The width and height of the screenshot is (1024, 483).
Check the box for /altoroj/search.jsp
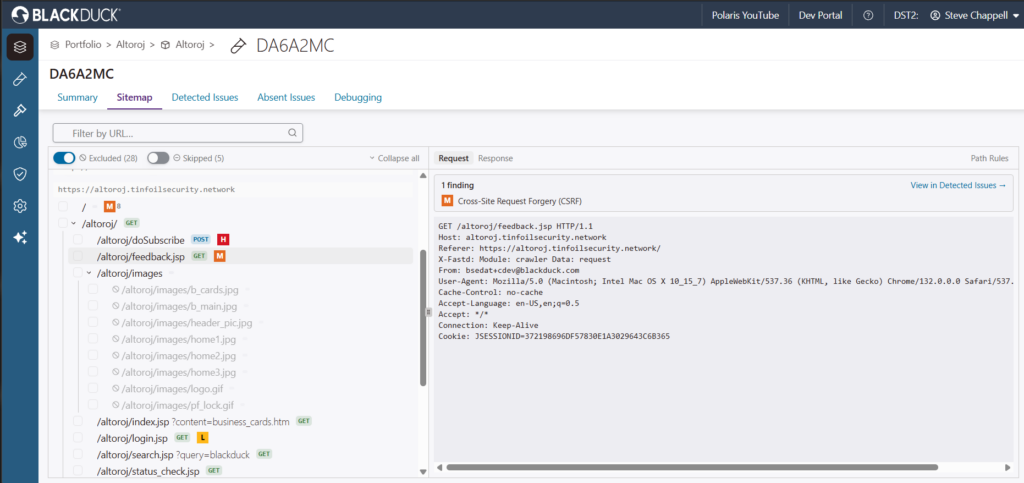[78, 454]
